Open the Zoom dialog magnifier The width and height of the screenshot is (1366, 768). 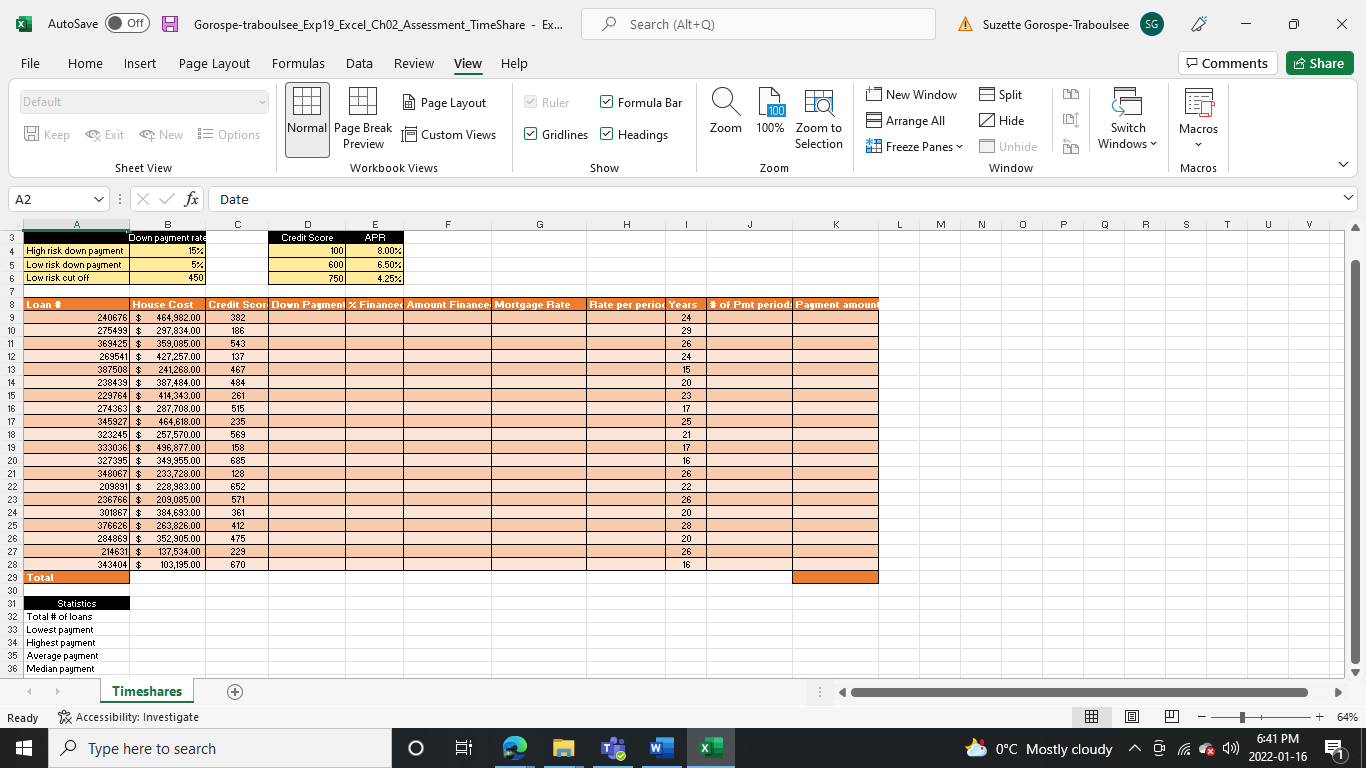pyautogui.click(x=725, y=111)
